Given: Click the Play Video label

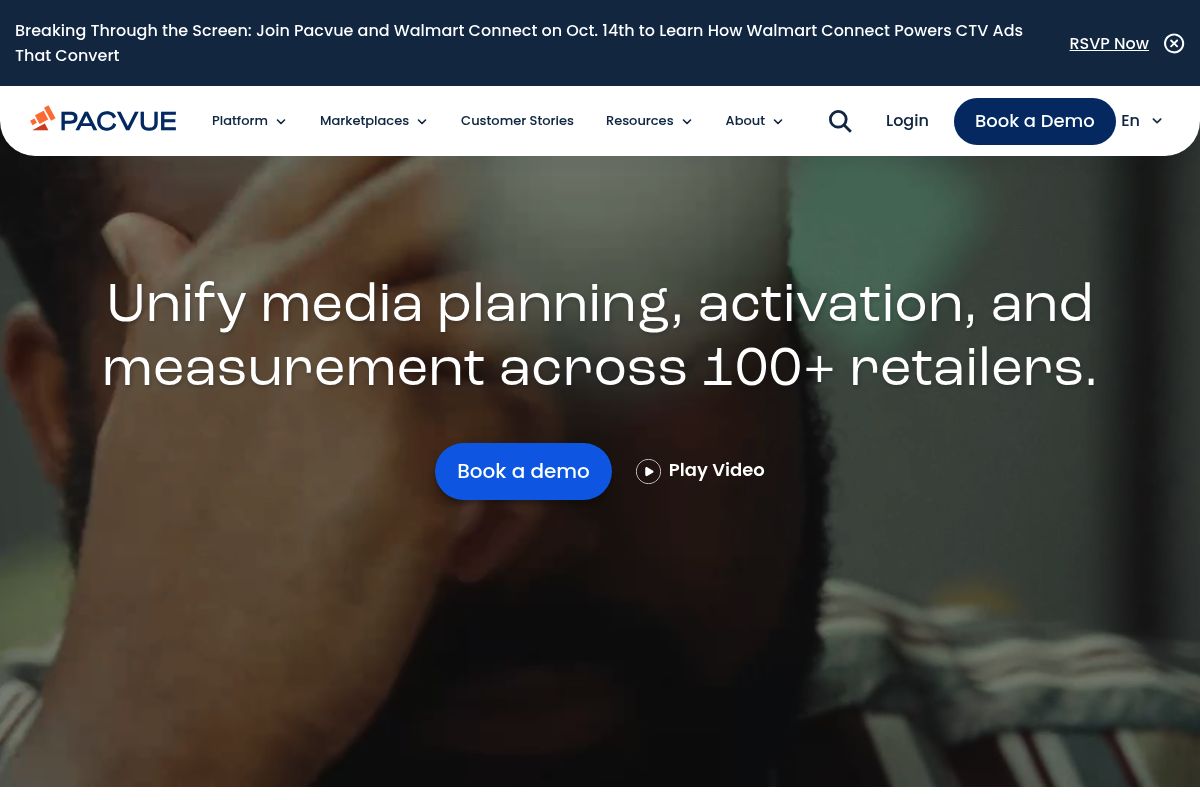Looking at the screenshot, I should [x=716, y=470].
